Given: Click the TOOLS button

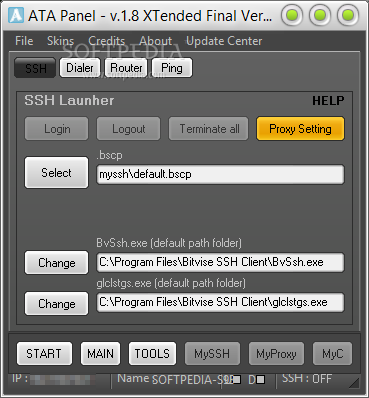Looking at the screenshot, I should coord(152,353).
